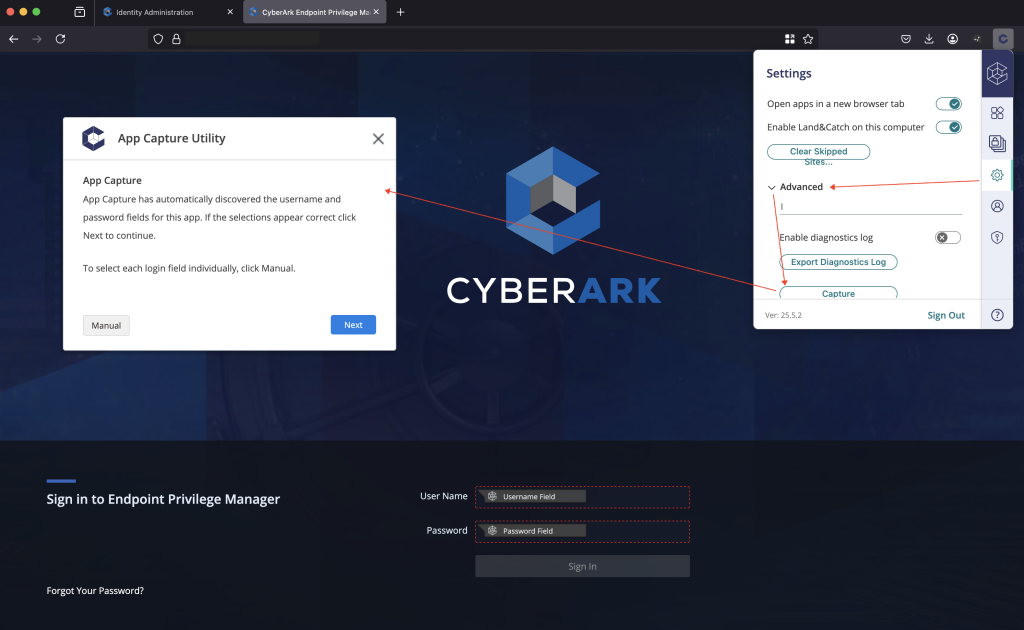Bookmark this page with the star
The width and height of the screenshot is (1024, 630).
[x=808, y=39]
